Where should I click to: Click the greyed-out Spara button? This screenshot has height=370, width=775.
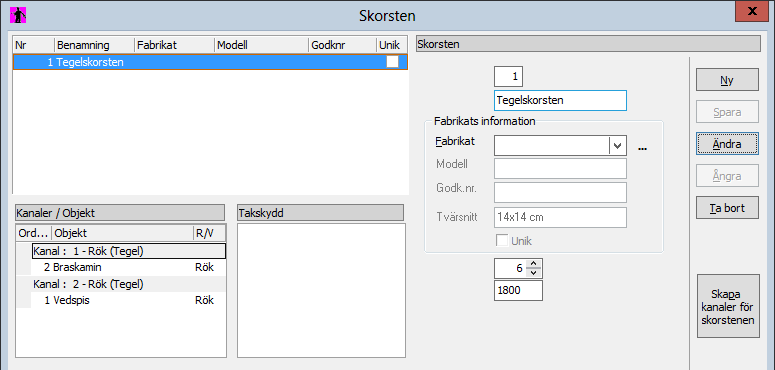pos(727,112)
